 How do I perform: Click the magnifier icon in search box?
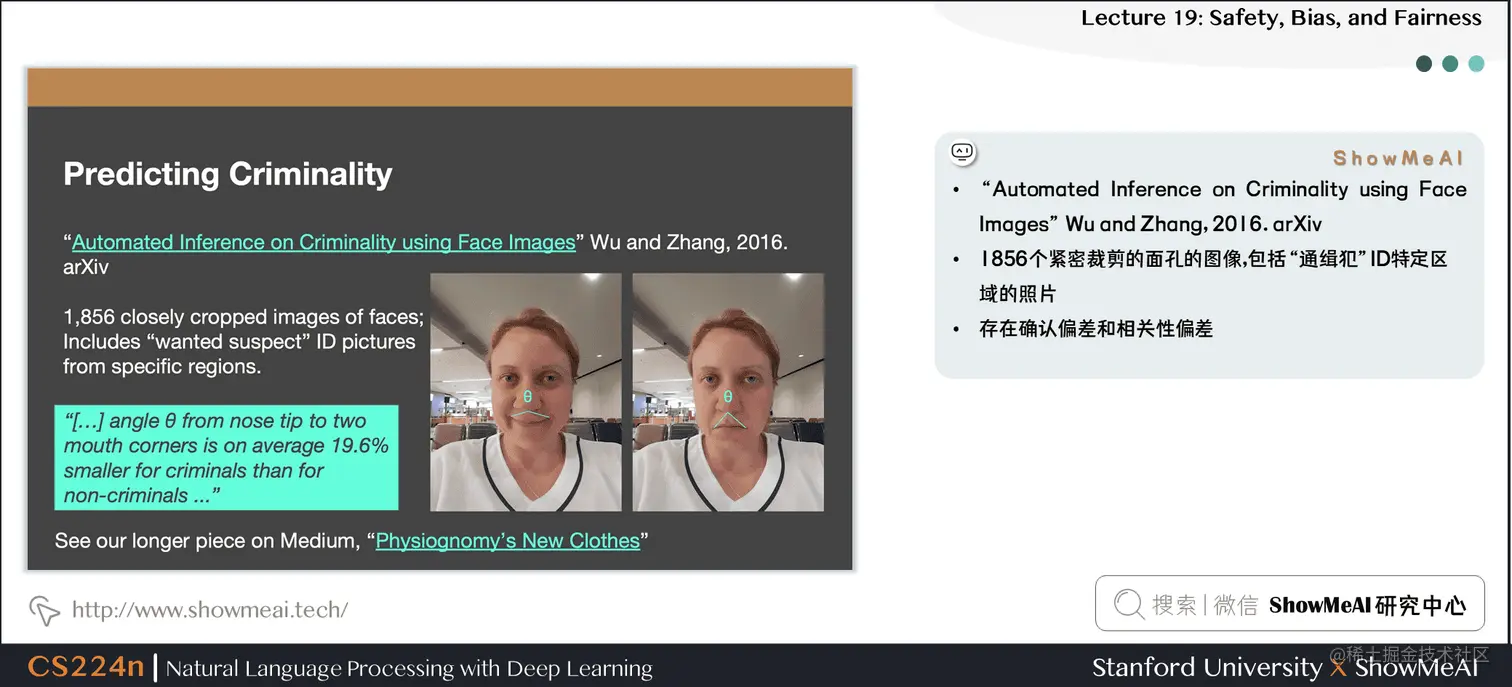click(x=1129, y=604)
